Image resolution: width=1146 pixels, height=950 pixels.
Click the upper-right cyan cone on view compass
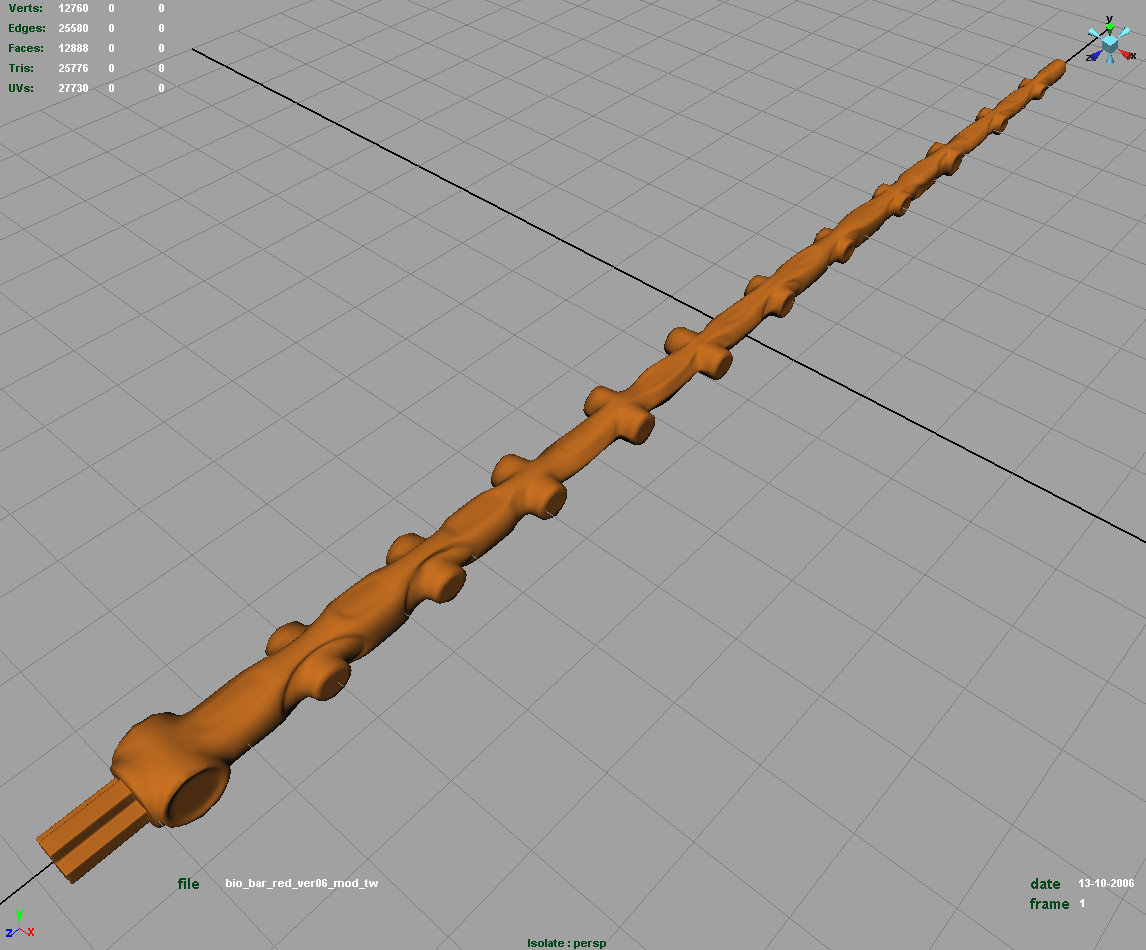[x=1124, y=33]
